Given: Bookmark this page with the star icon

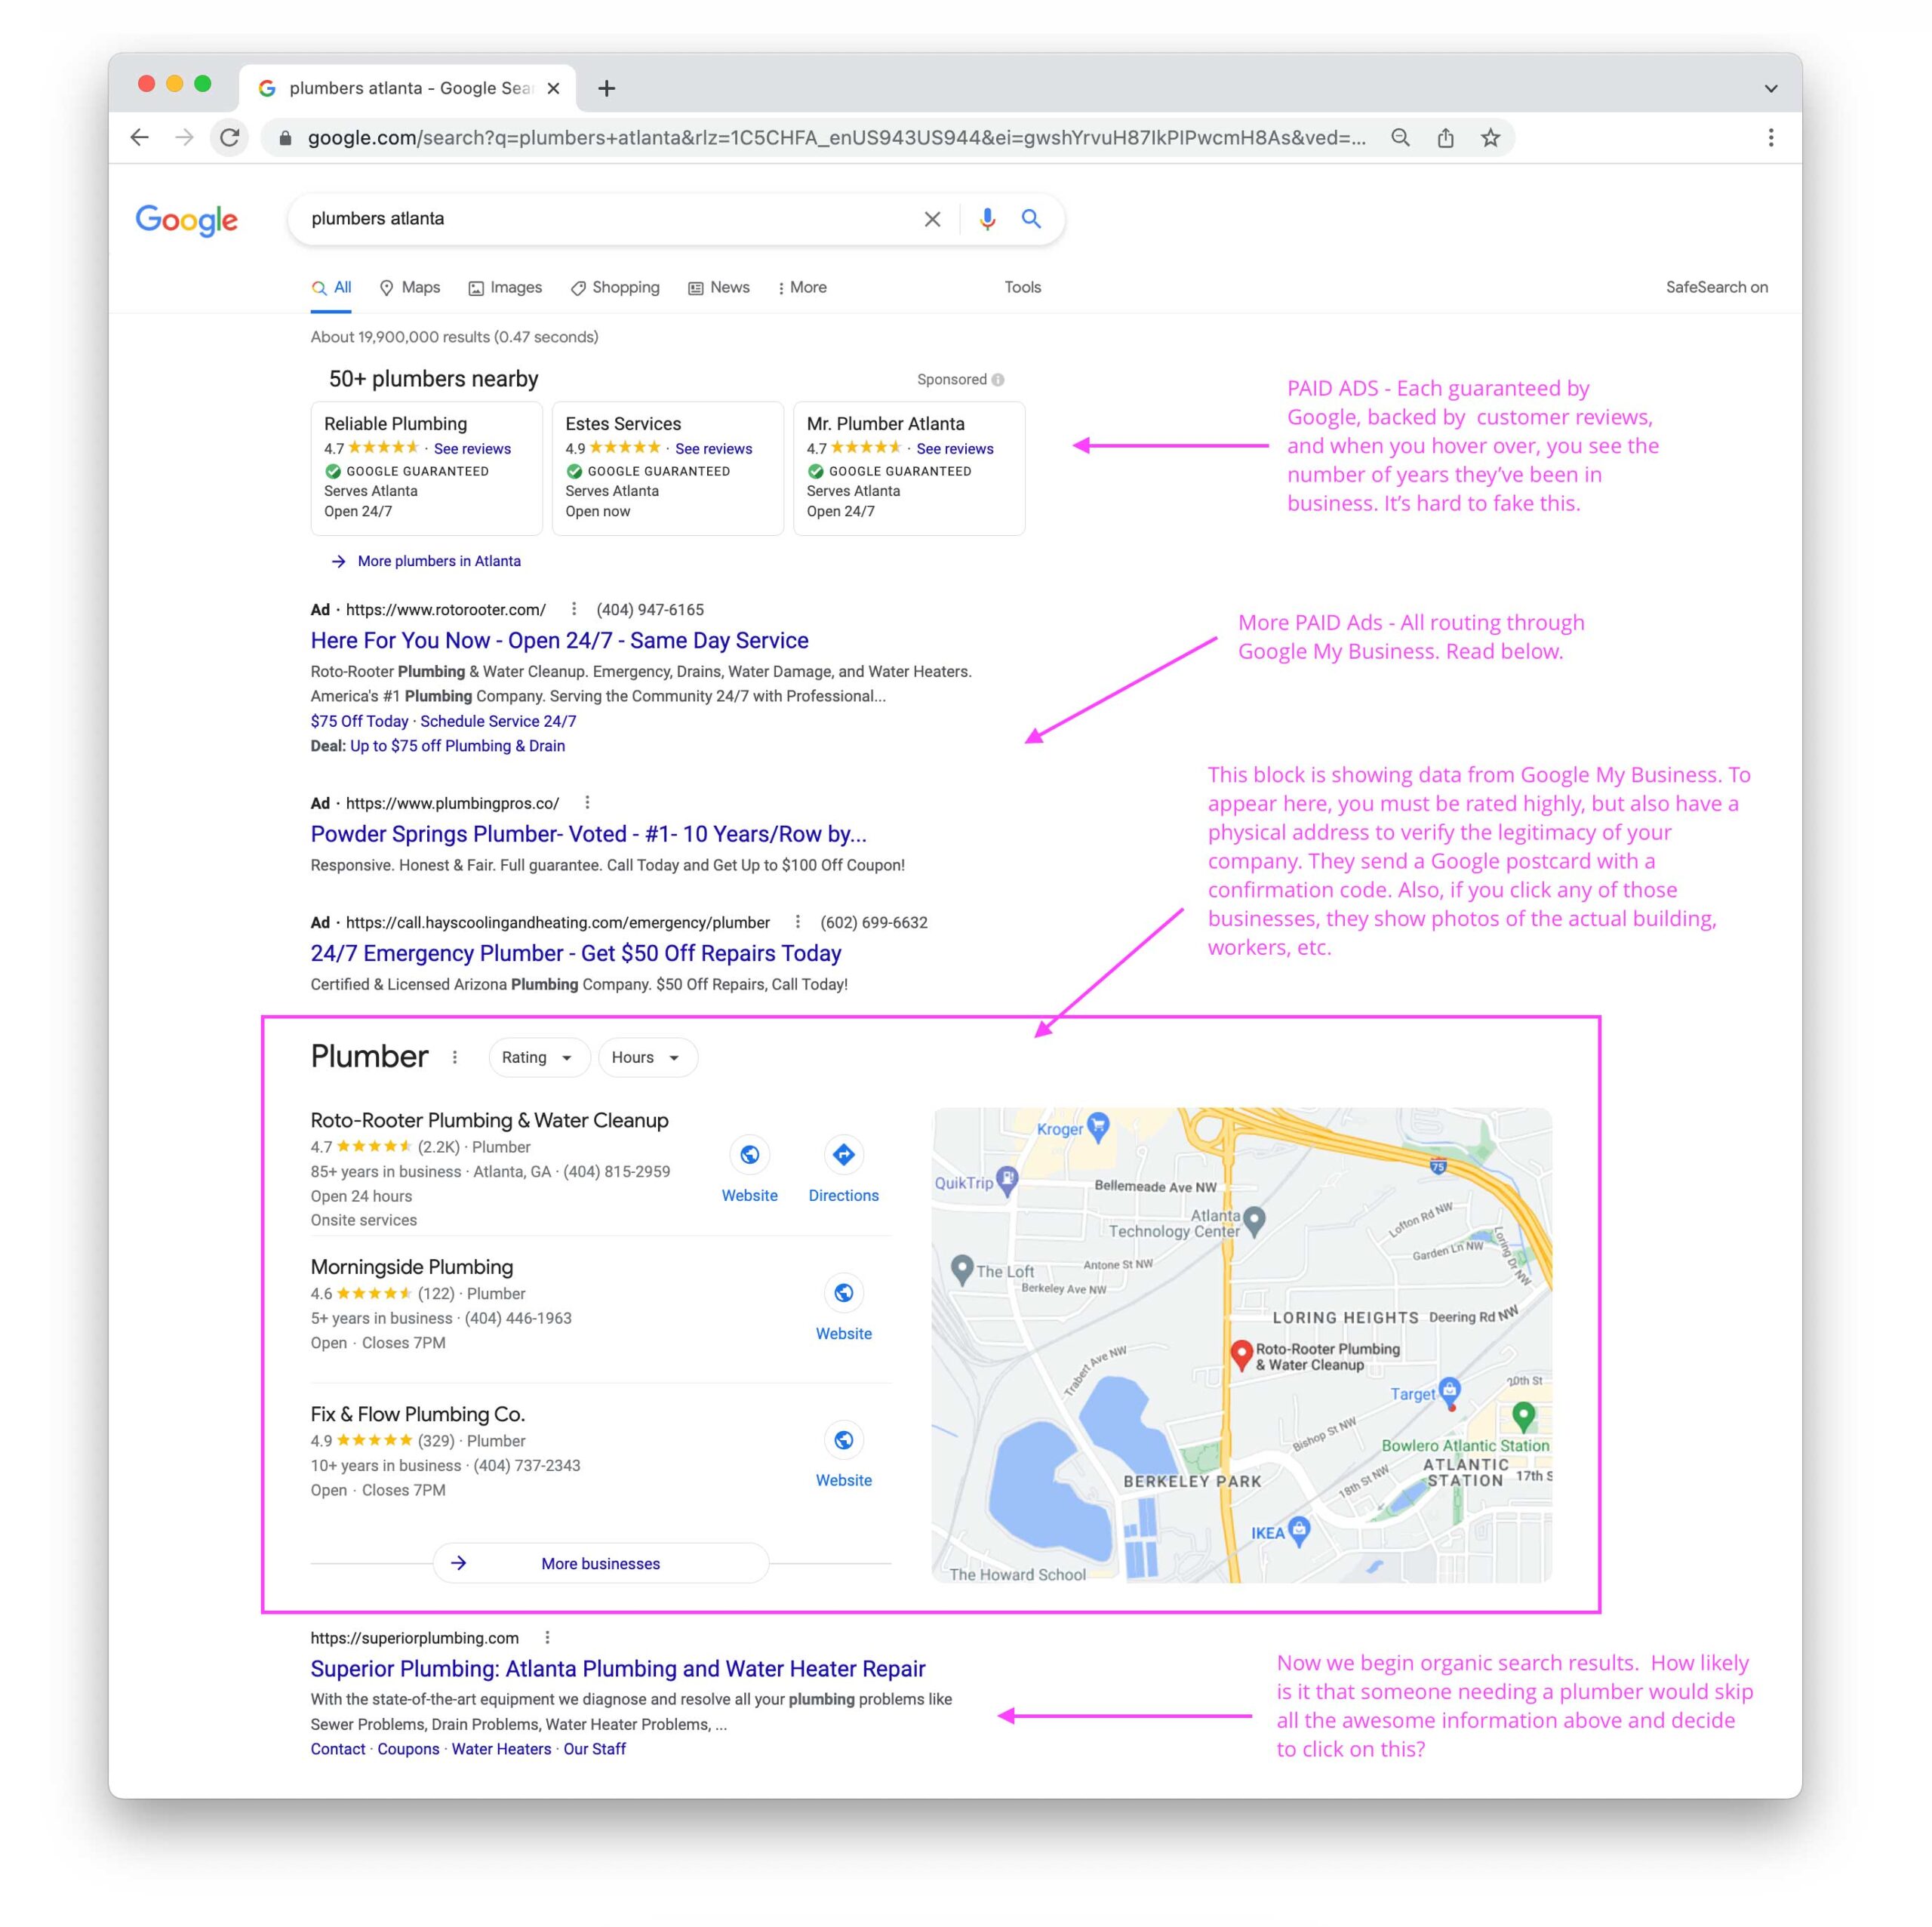Looking at the screenshot, I should pyautogui.click(x=1490, y=138).
